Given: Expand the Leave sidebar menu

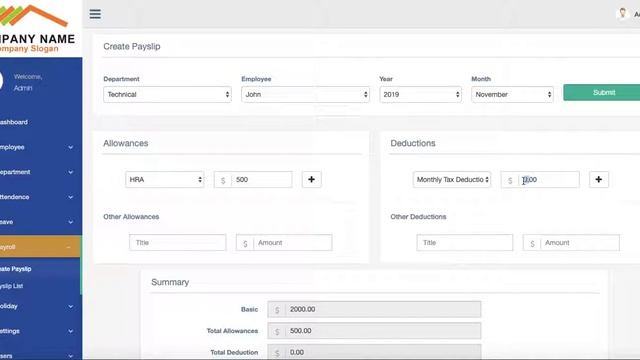Looking at the screenshot, I should [x=40, y=222].
